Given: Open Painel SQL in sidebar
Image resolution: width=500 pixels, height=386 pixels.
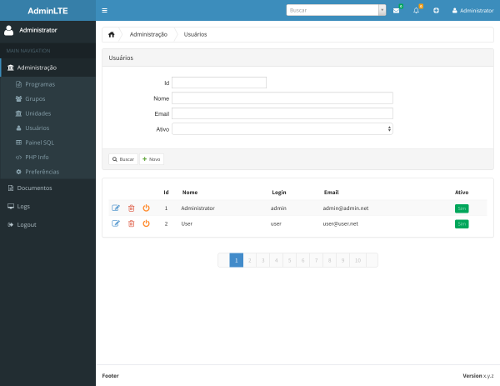Looking at the screenshot, I should [x=35, y=142].
